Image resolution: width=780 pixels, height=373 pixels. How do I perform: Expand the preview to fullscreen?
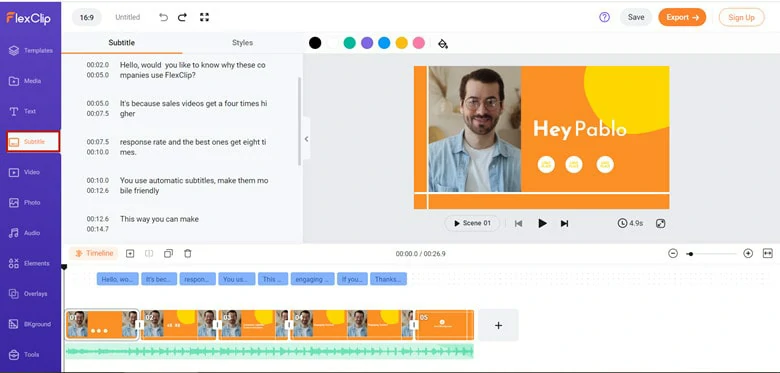pos(661,223)
